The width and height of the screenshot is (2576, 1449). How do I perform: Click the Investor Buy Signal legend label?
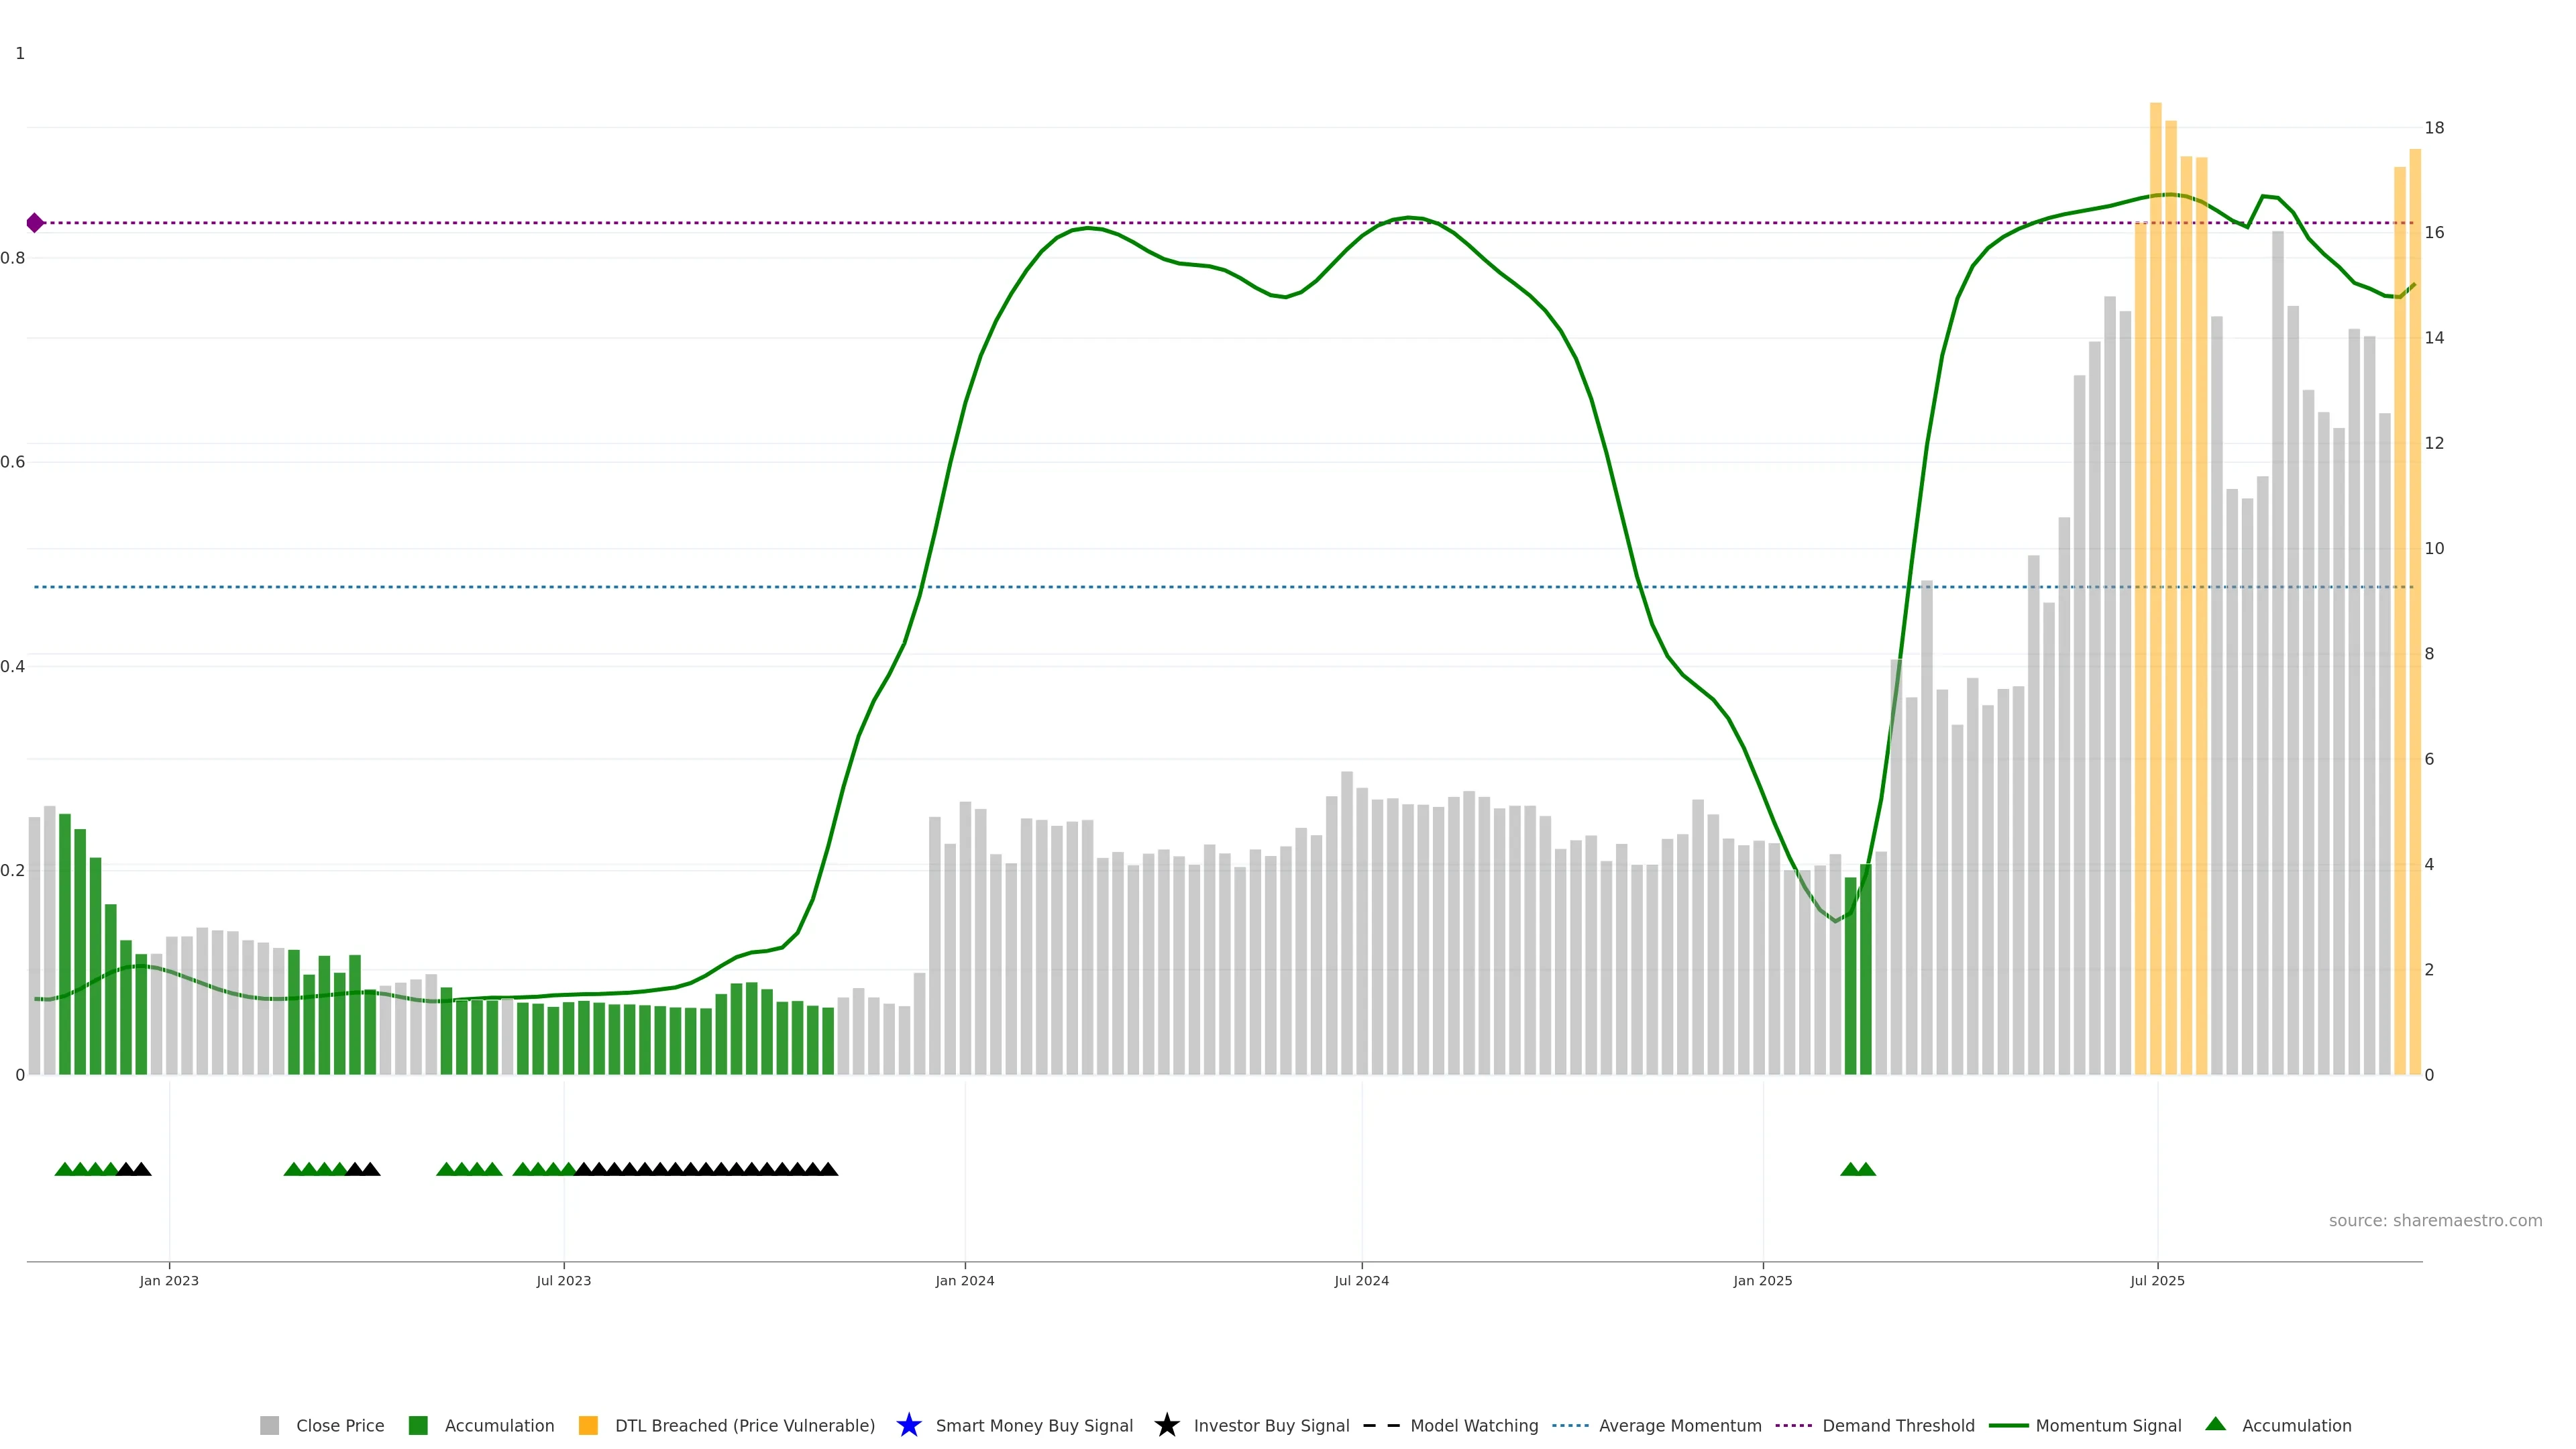point(1271,1425)
